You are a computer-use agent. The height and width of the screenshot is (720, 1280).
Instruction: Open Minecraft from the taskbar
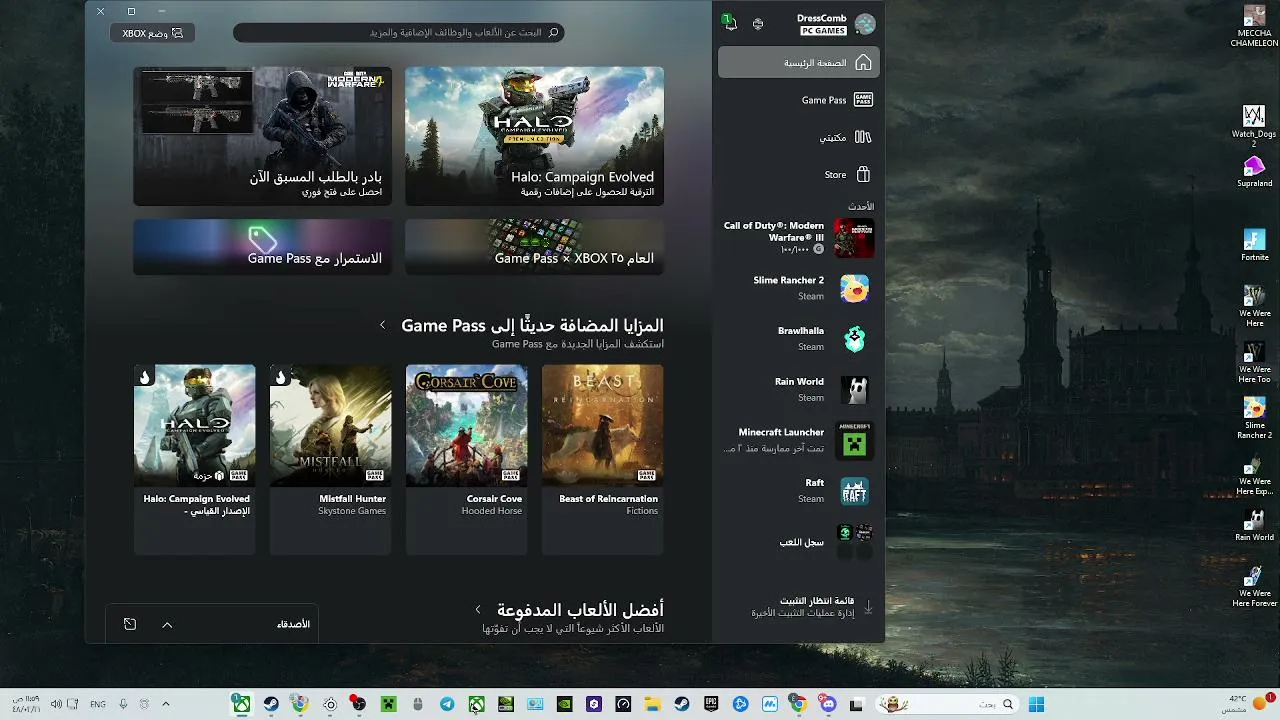pyautogui.click(x=388, y=704)
